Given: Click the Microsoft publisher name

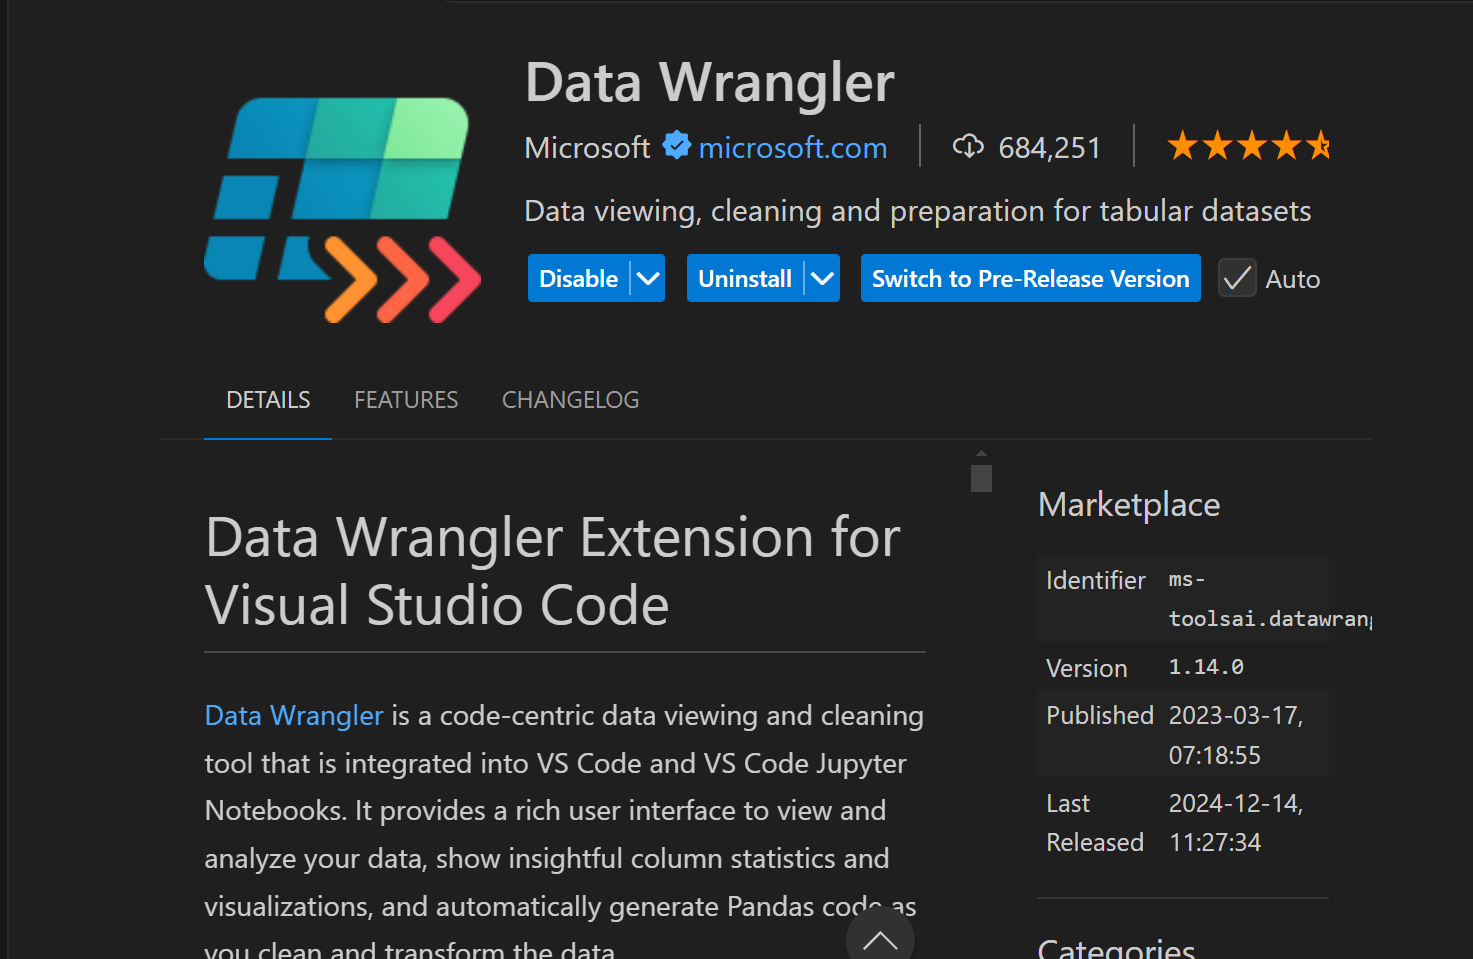Looking at the screenshot, I should click(x=587, y=148).
